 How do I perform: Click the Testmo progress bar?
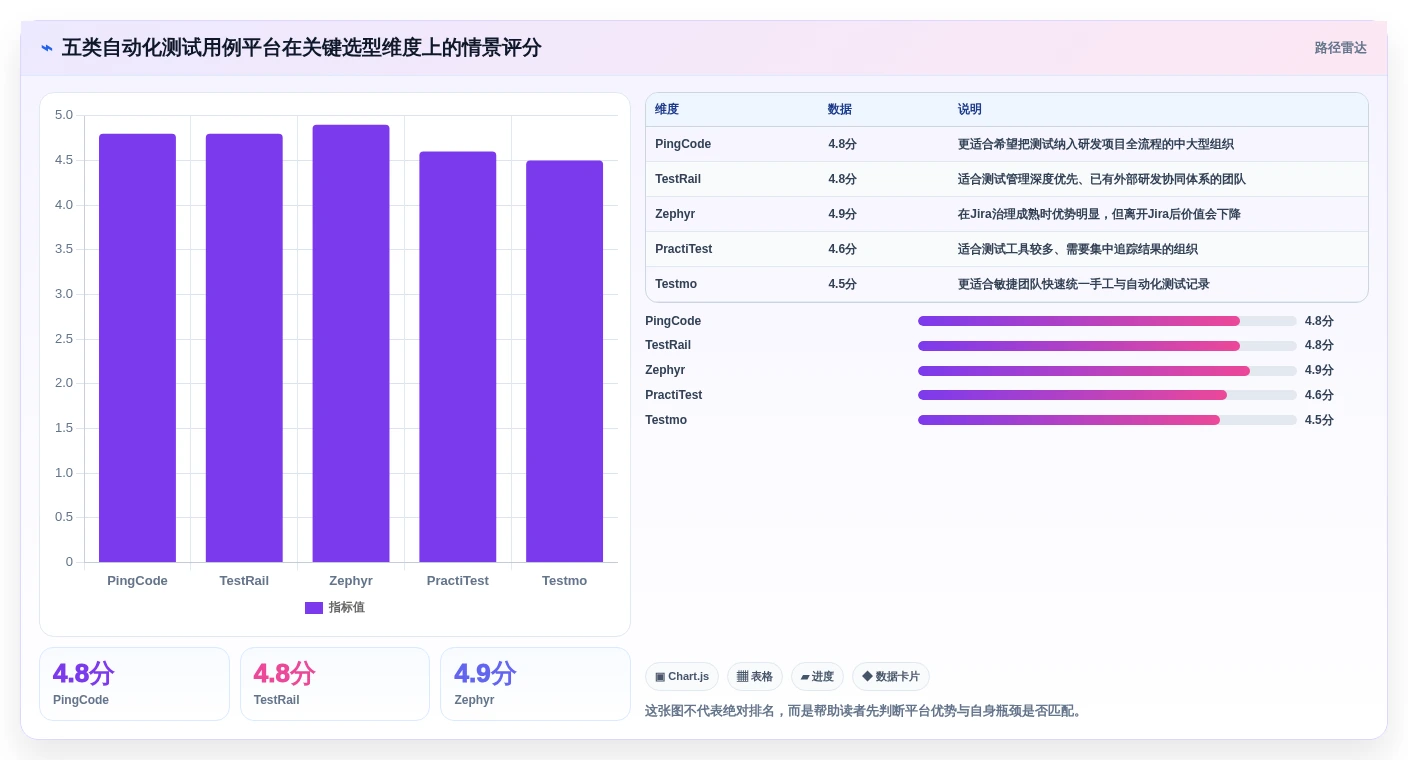(1107, 420)
